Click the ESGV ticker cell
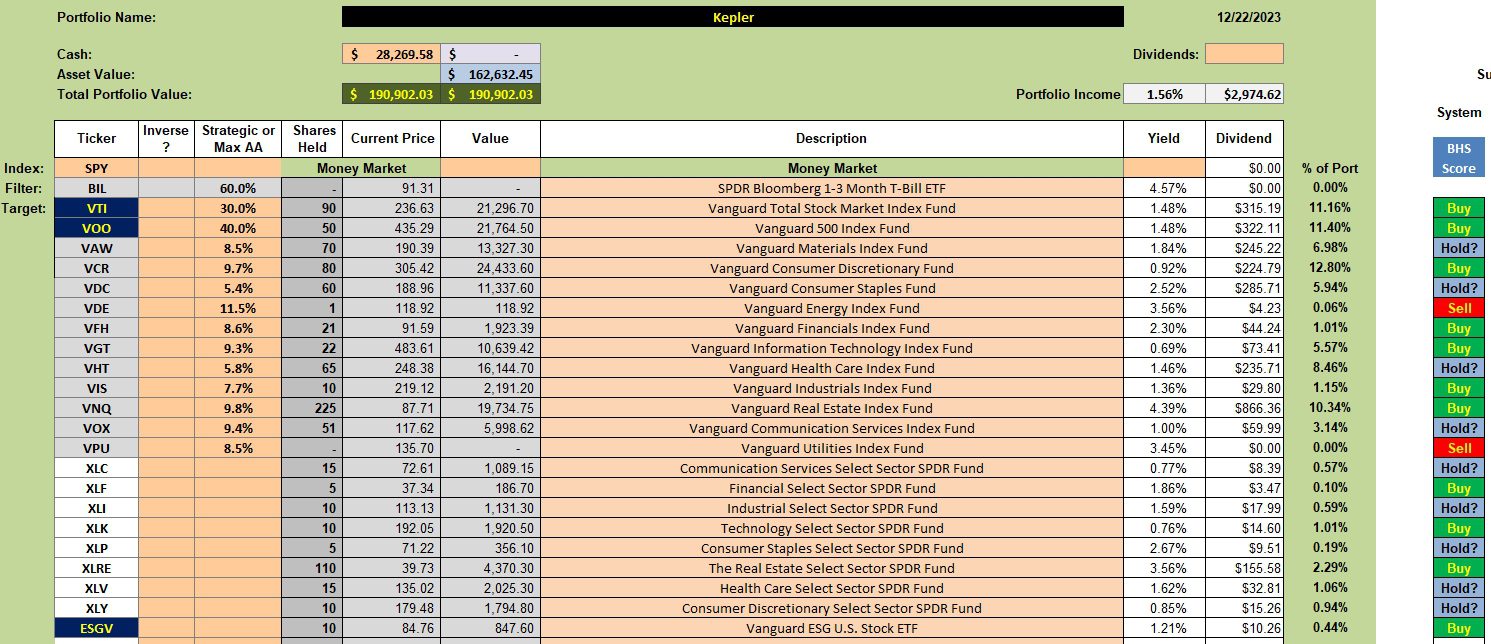The width and height of the screenshot is (1491, 644). click(x=96, y=628)
